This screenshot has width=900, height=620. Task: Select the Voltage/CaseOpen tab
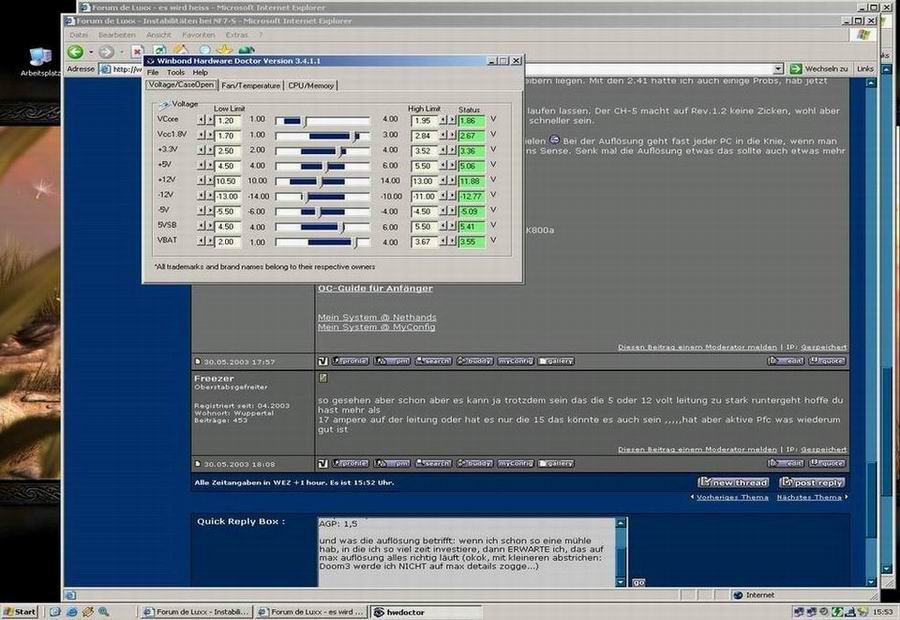(x=181, y=84)
